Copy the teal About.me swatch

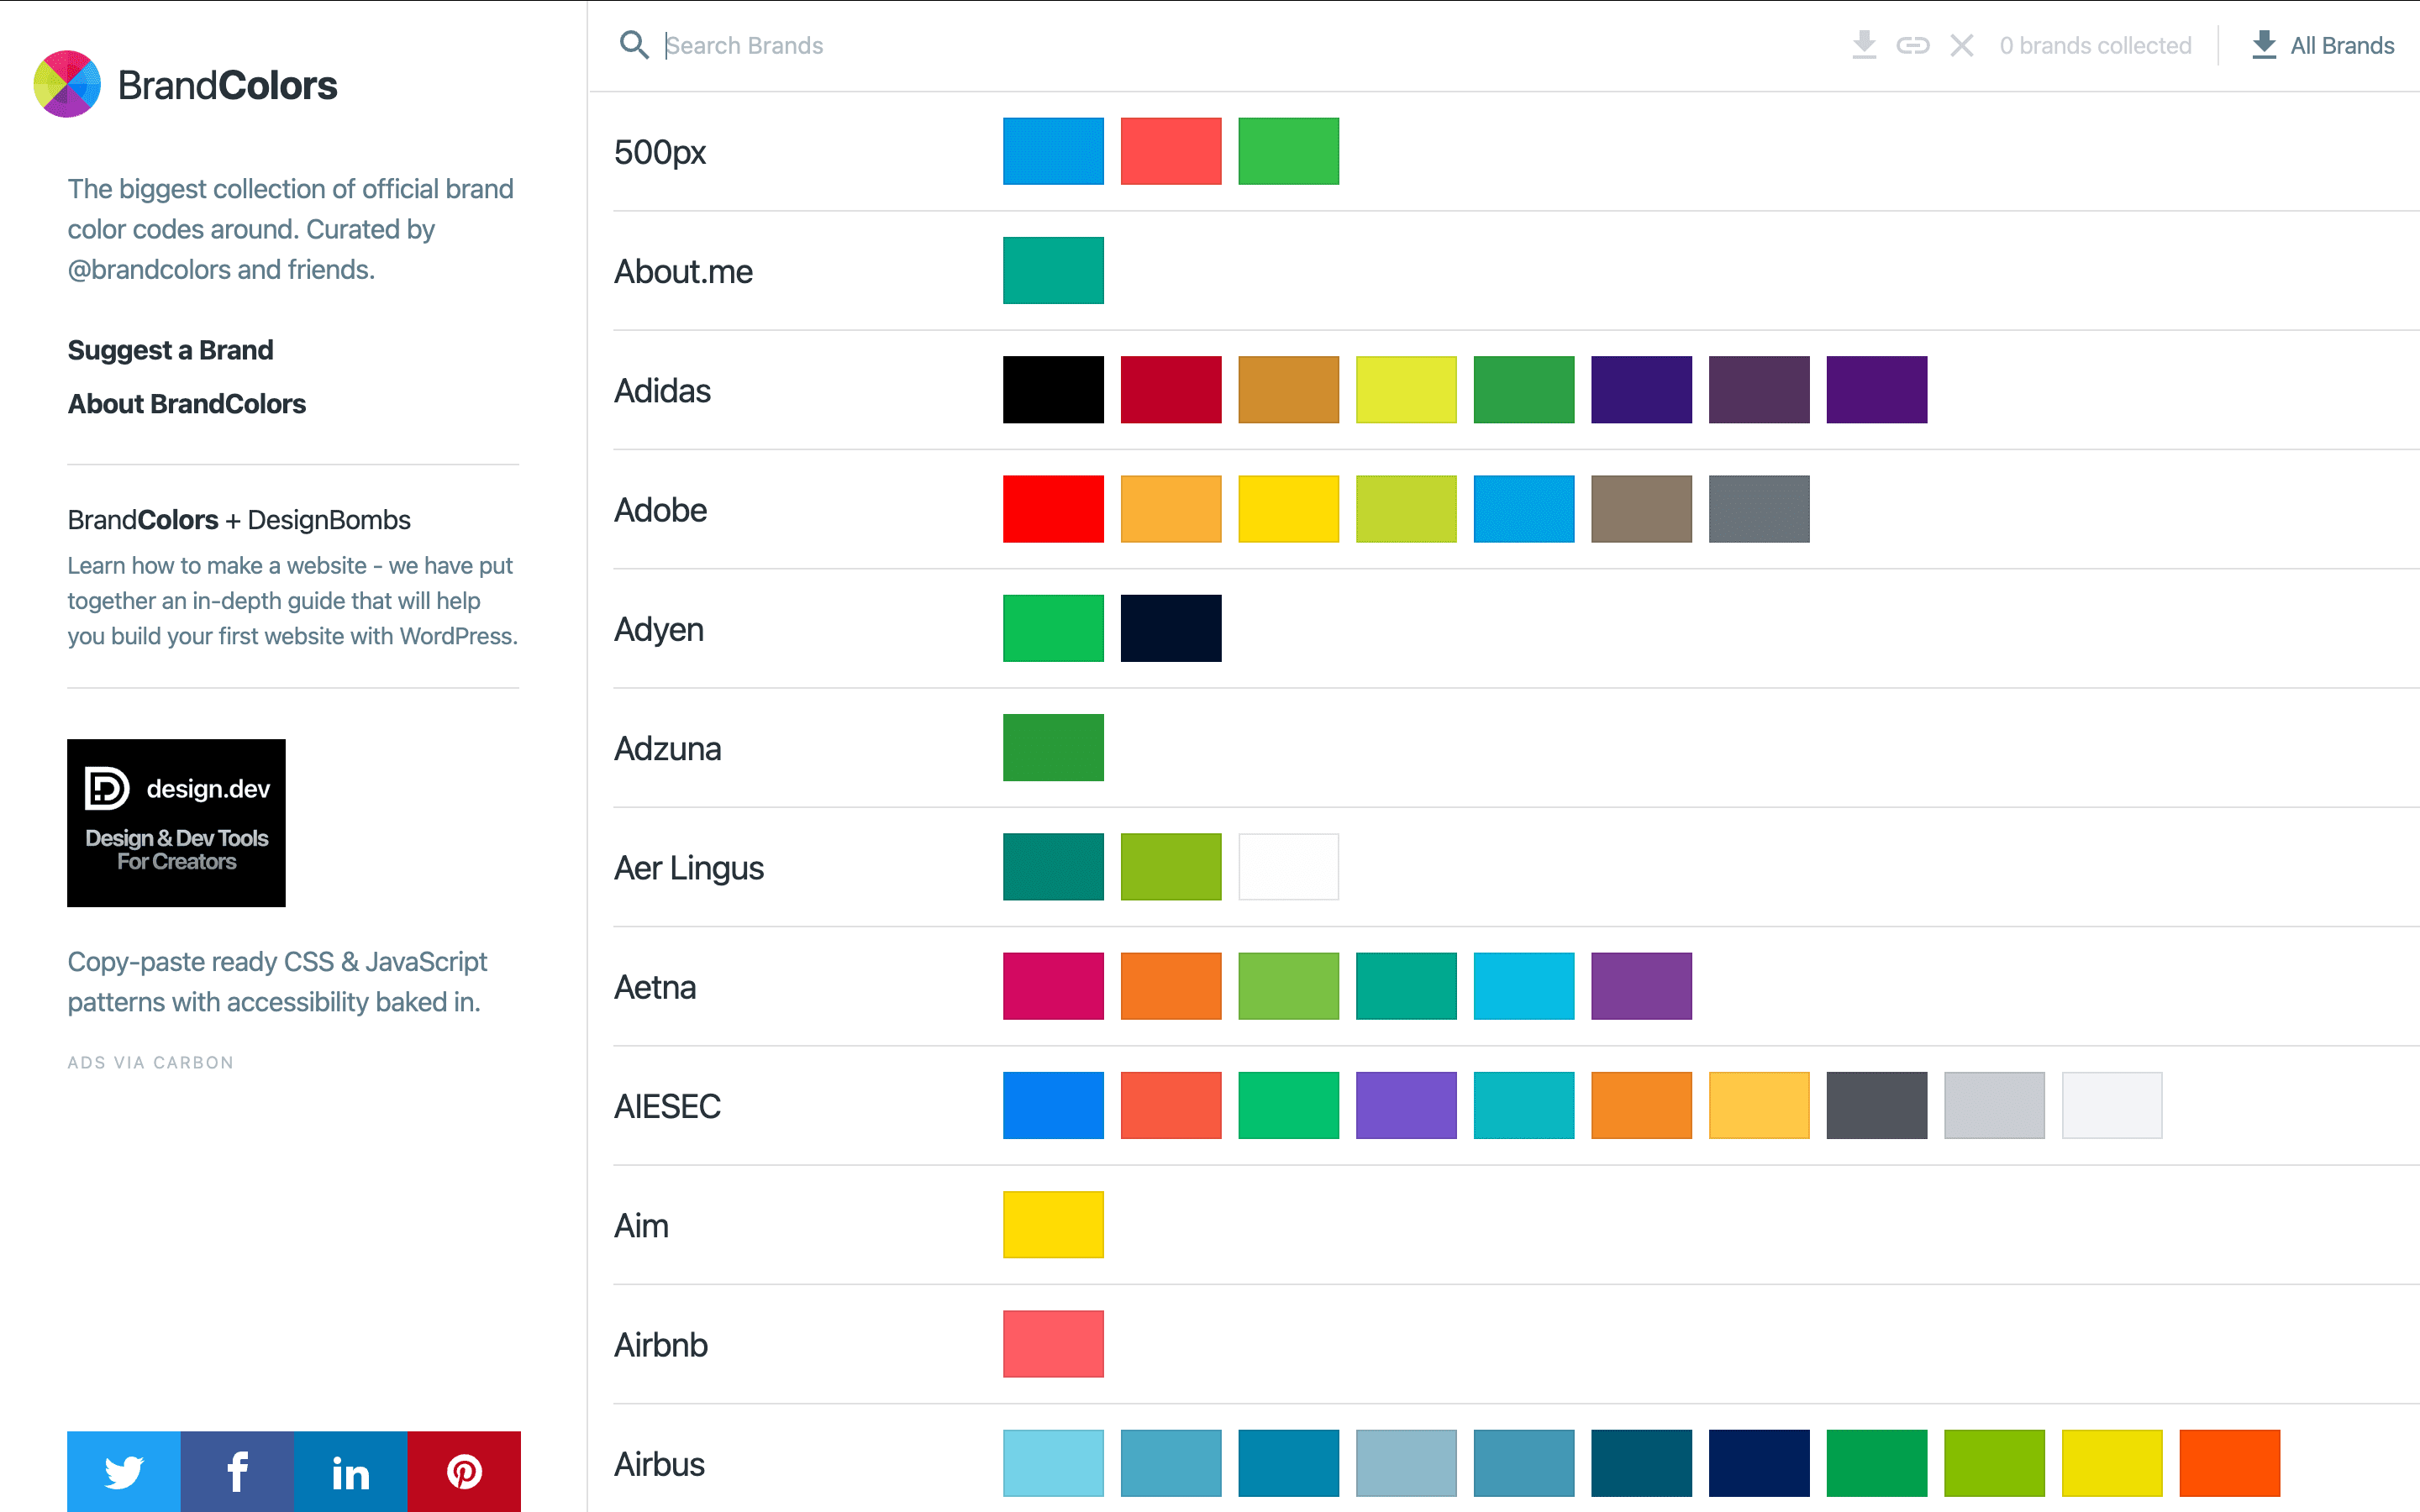coord(1053,270)
